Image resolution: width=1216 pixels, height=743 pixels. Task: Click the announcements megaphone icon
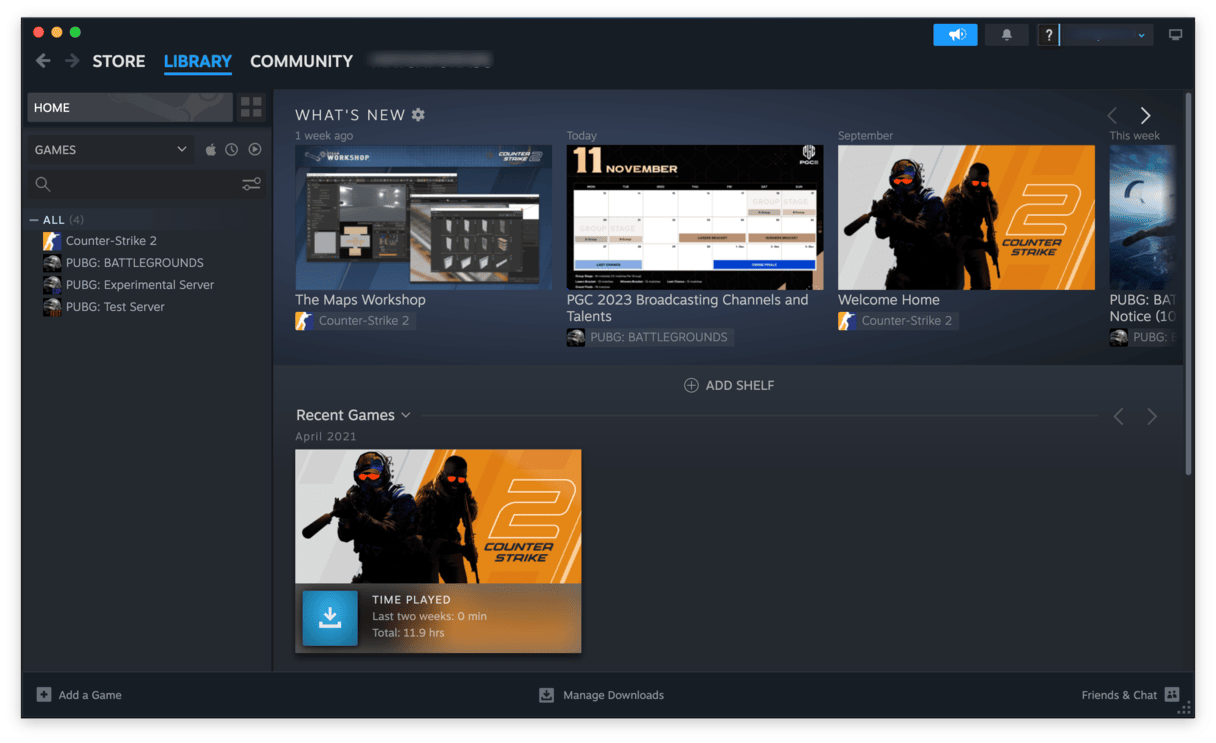pyautogui.click(x=955, y=35)
